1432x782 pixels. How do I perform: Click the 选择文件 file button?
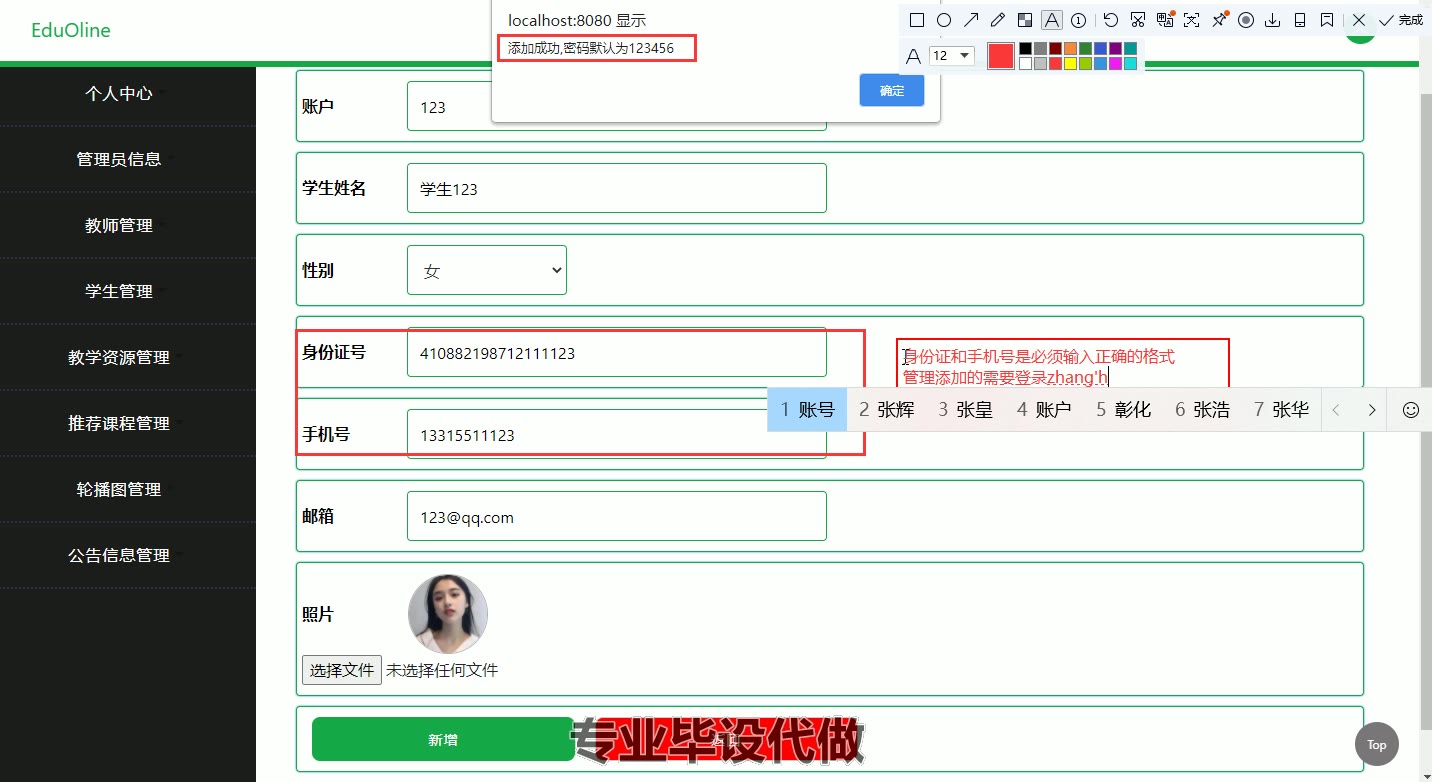point(342,670)
